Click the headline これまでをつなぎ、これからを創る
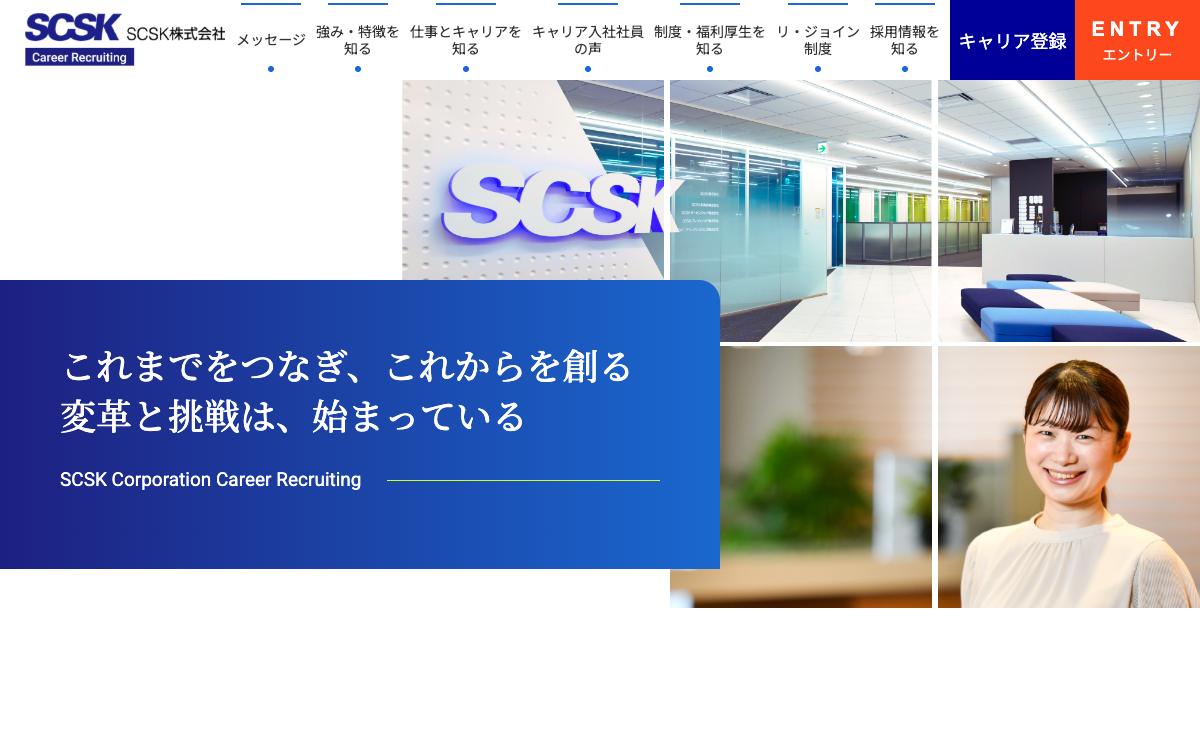 pyautogui.click(x=347, y=366)
